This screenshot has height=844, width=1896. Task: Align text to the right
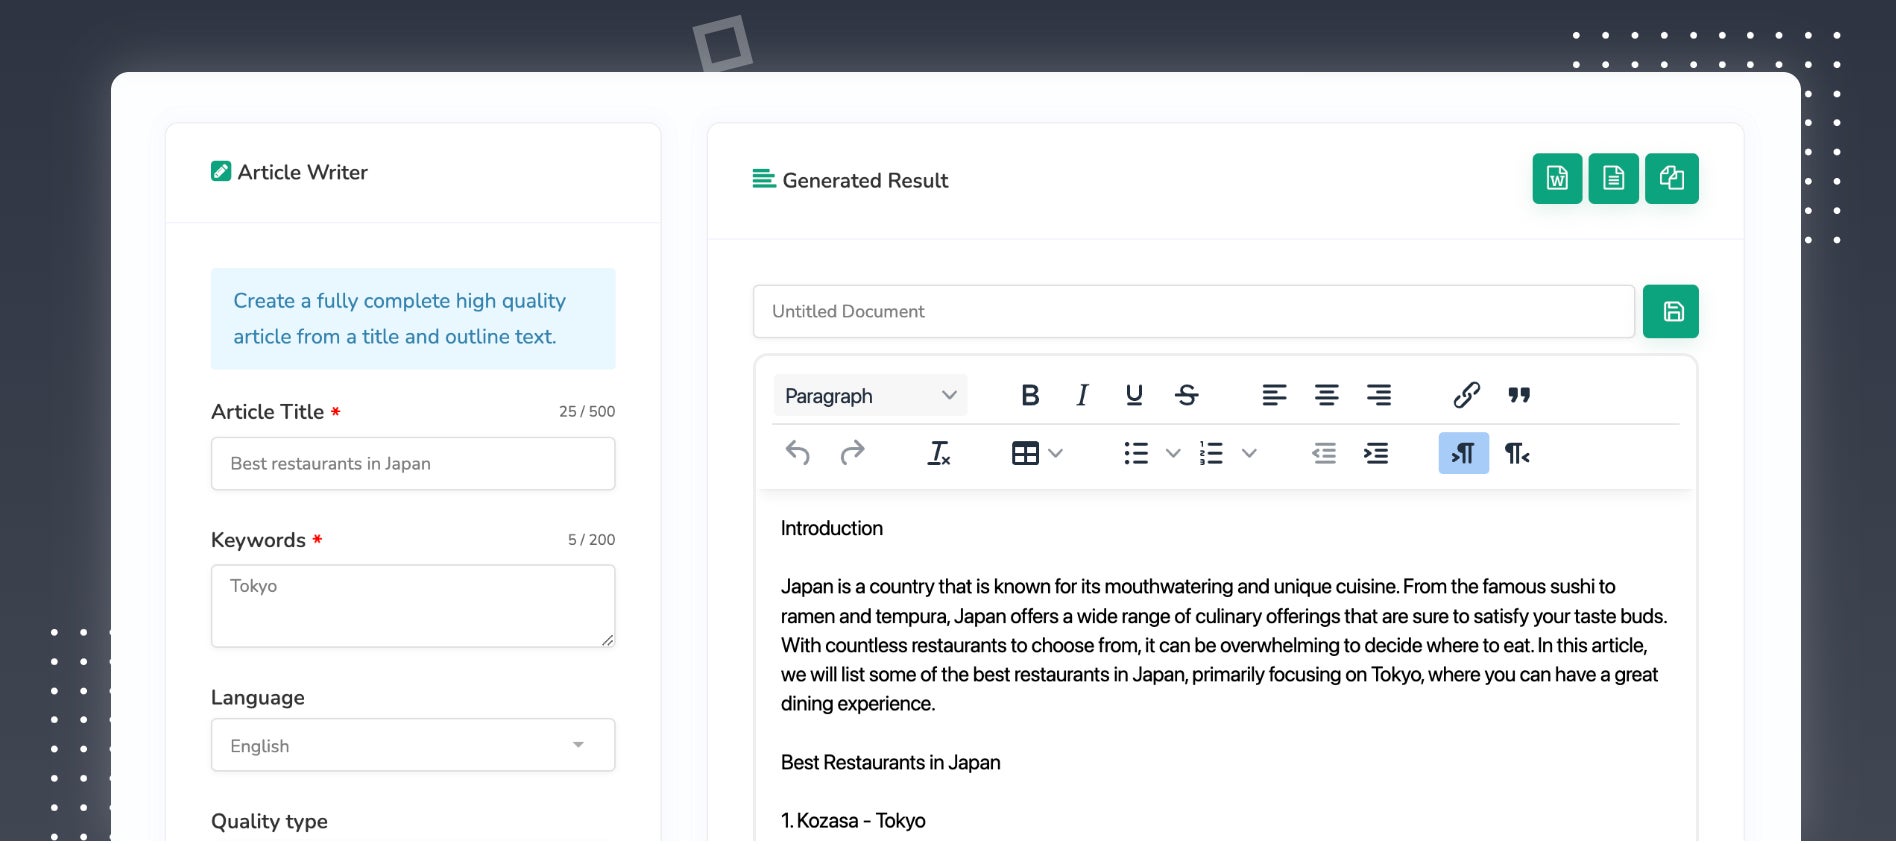point(1379,395)
